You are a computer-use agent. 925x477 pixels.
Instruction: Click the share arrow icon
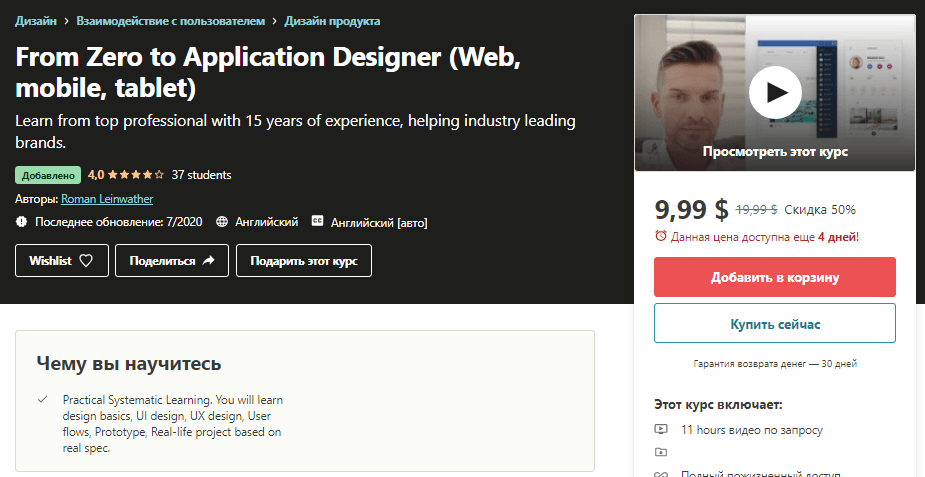pos(208,261)
